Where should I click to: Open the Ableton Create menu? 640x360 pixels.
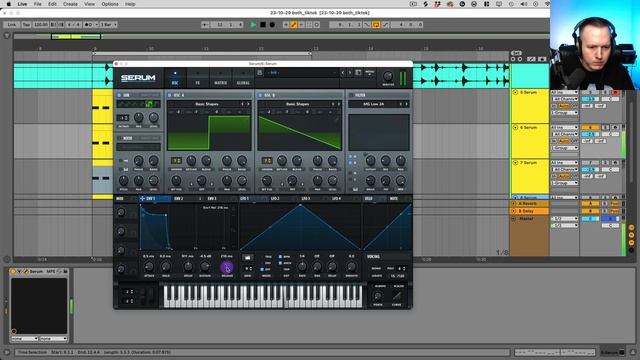point(70,4)
